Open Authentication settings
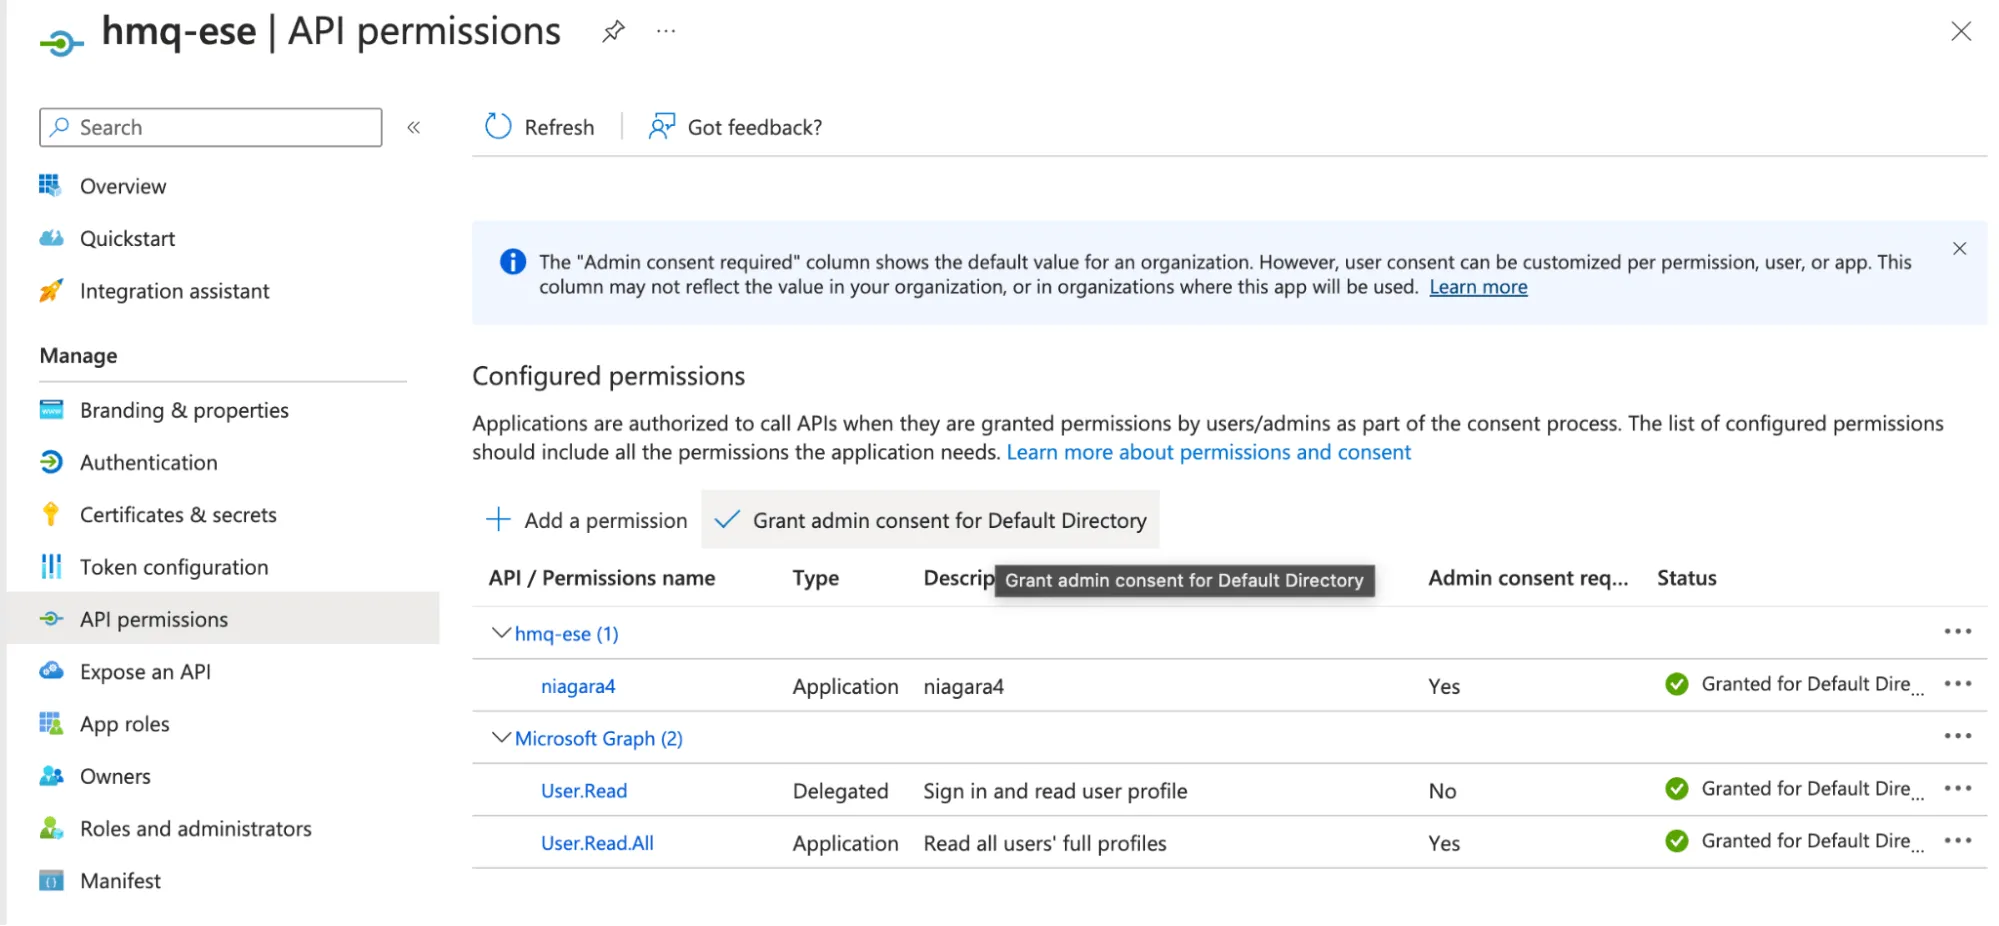 (149, 462)
